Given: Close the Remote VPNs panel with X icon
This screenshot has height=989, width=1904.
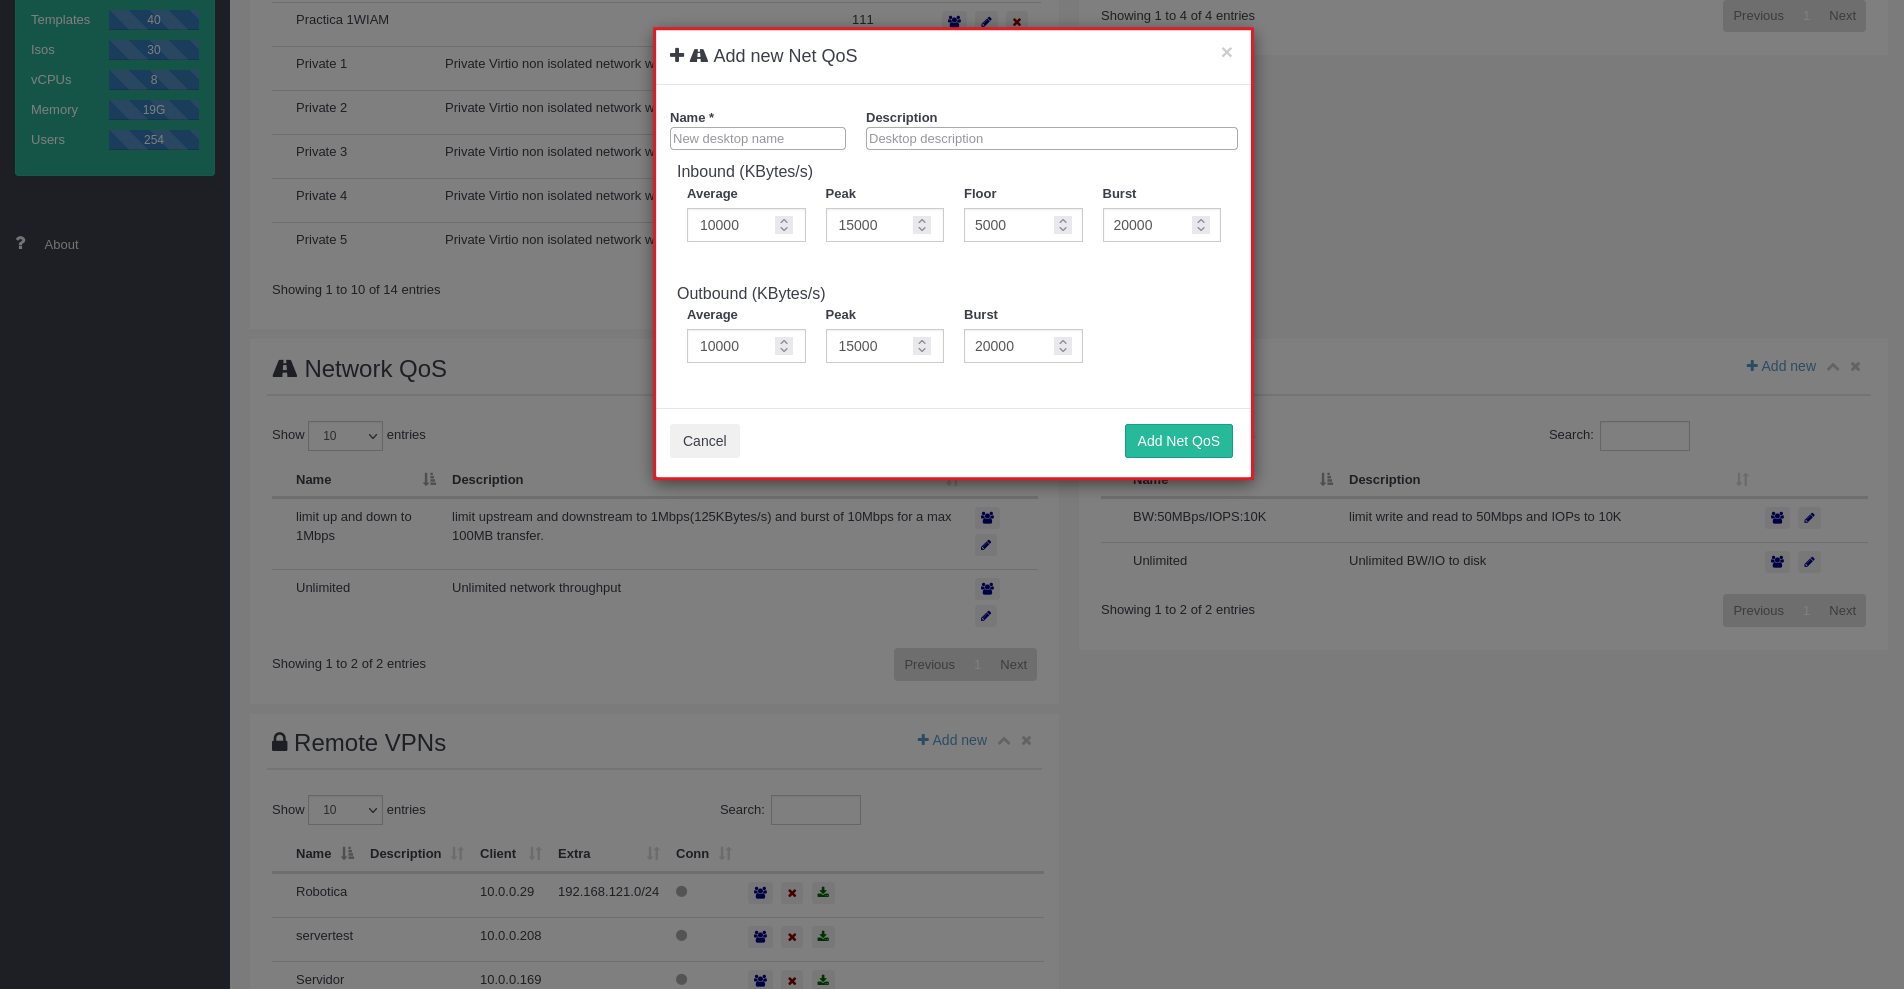Looking at the screenshot, I should pyautogui.click(x=1026, y=741).
